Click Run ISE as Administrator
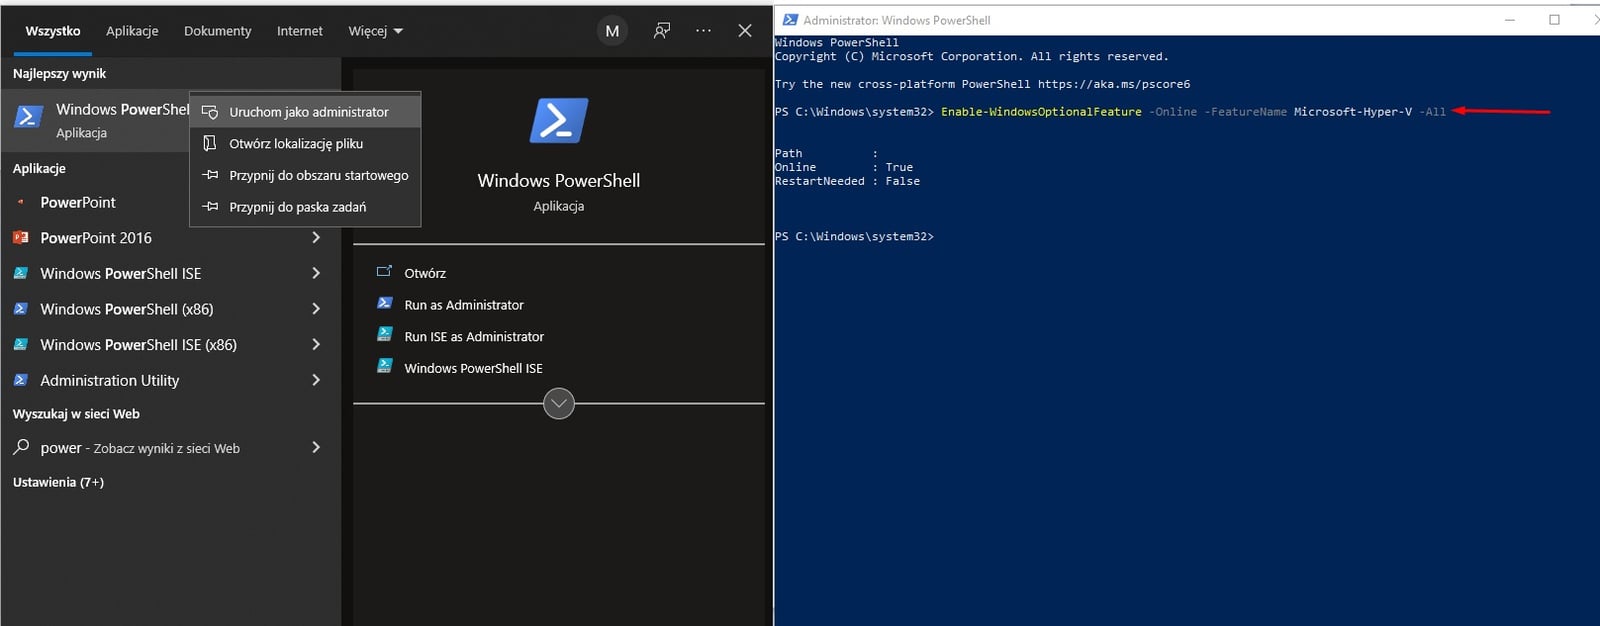Image resolution: width=1600 pixels, height=626 pixels. (473, 337)
